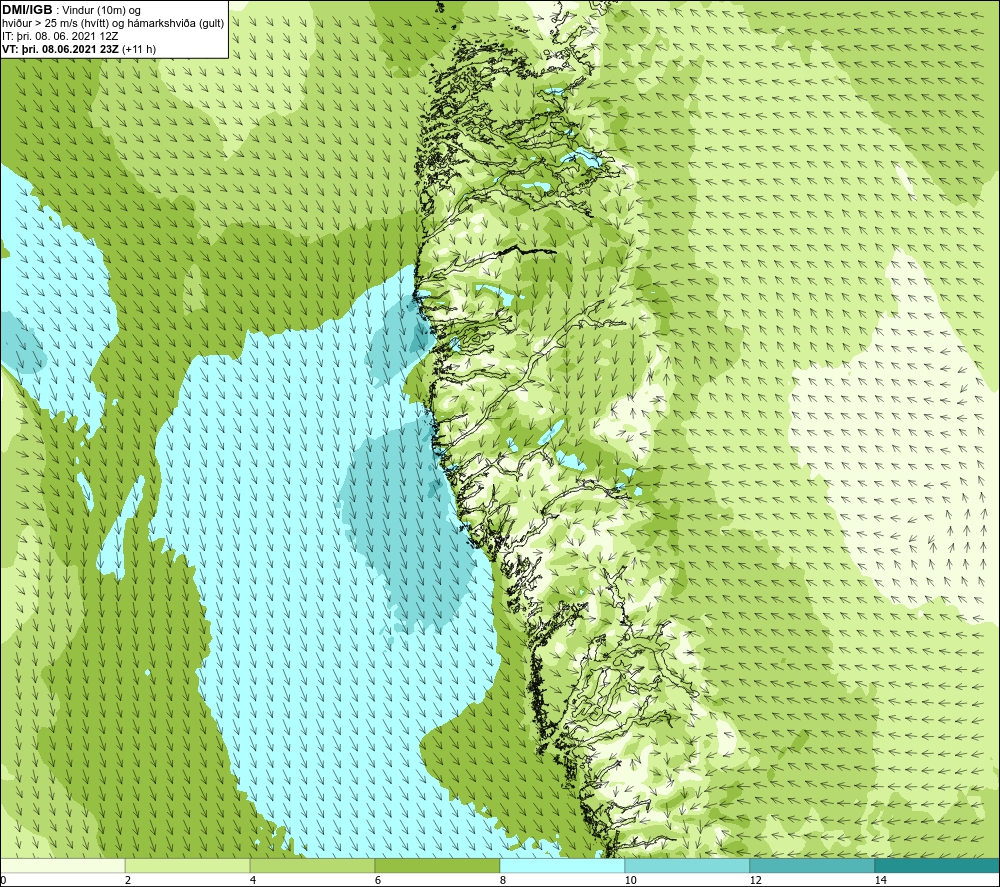The image size is (1000, 887).
Task: Click the '4' scale label
Action: [x=253, y=880]
